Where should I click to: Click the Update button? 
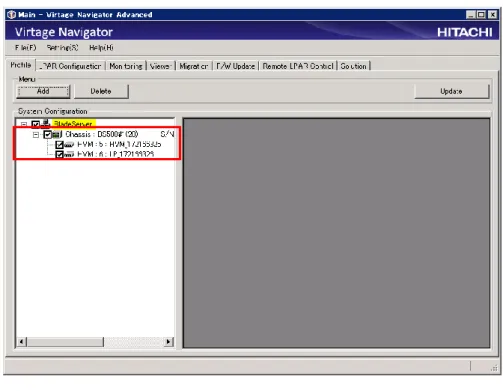(451, 91)
